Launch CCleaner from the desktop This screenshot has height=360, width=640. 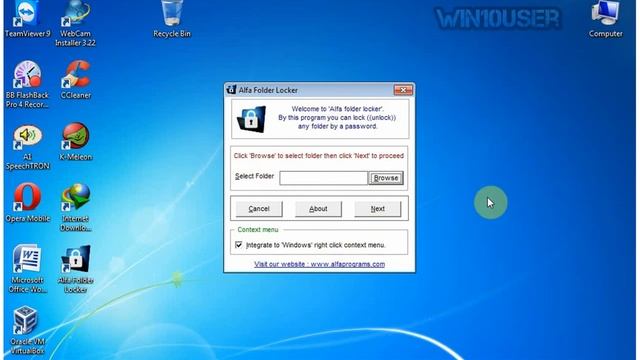point(76,80)
